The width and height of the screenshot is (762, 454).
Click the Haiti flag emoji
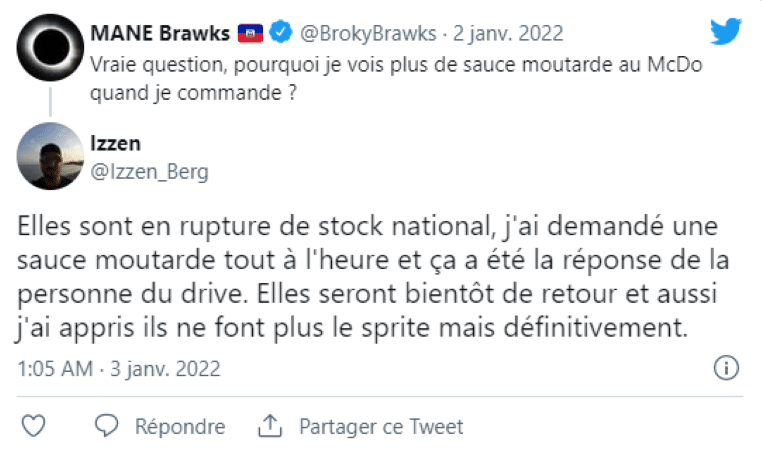pos(249,33)
